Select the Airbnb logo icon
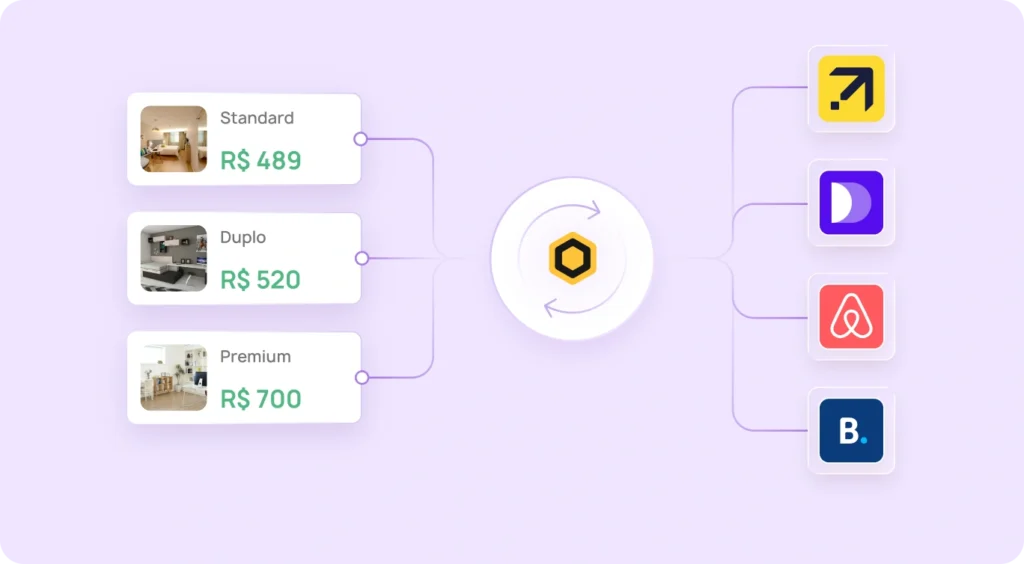The image size is (1024, 564). tap(851, 317)
